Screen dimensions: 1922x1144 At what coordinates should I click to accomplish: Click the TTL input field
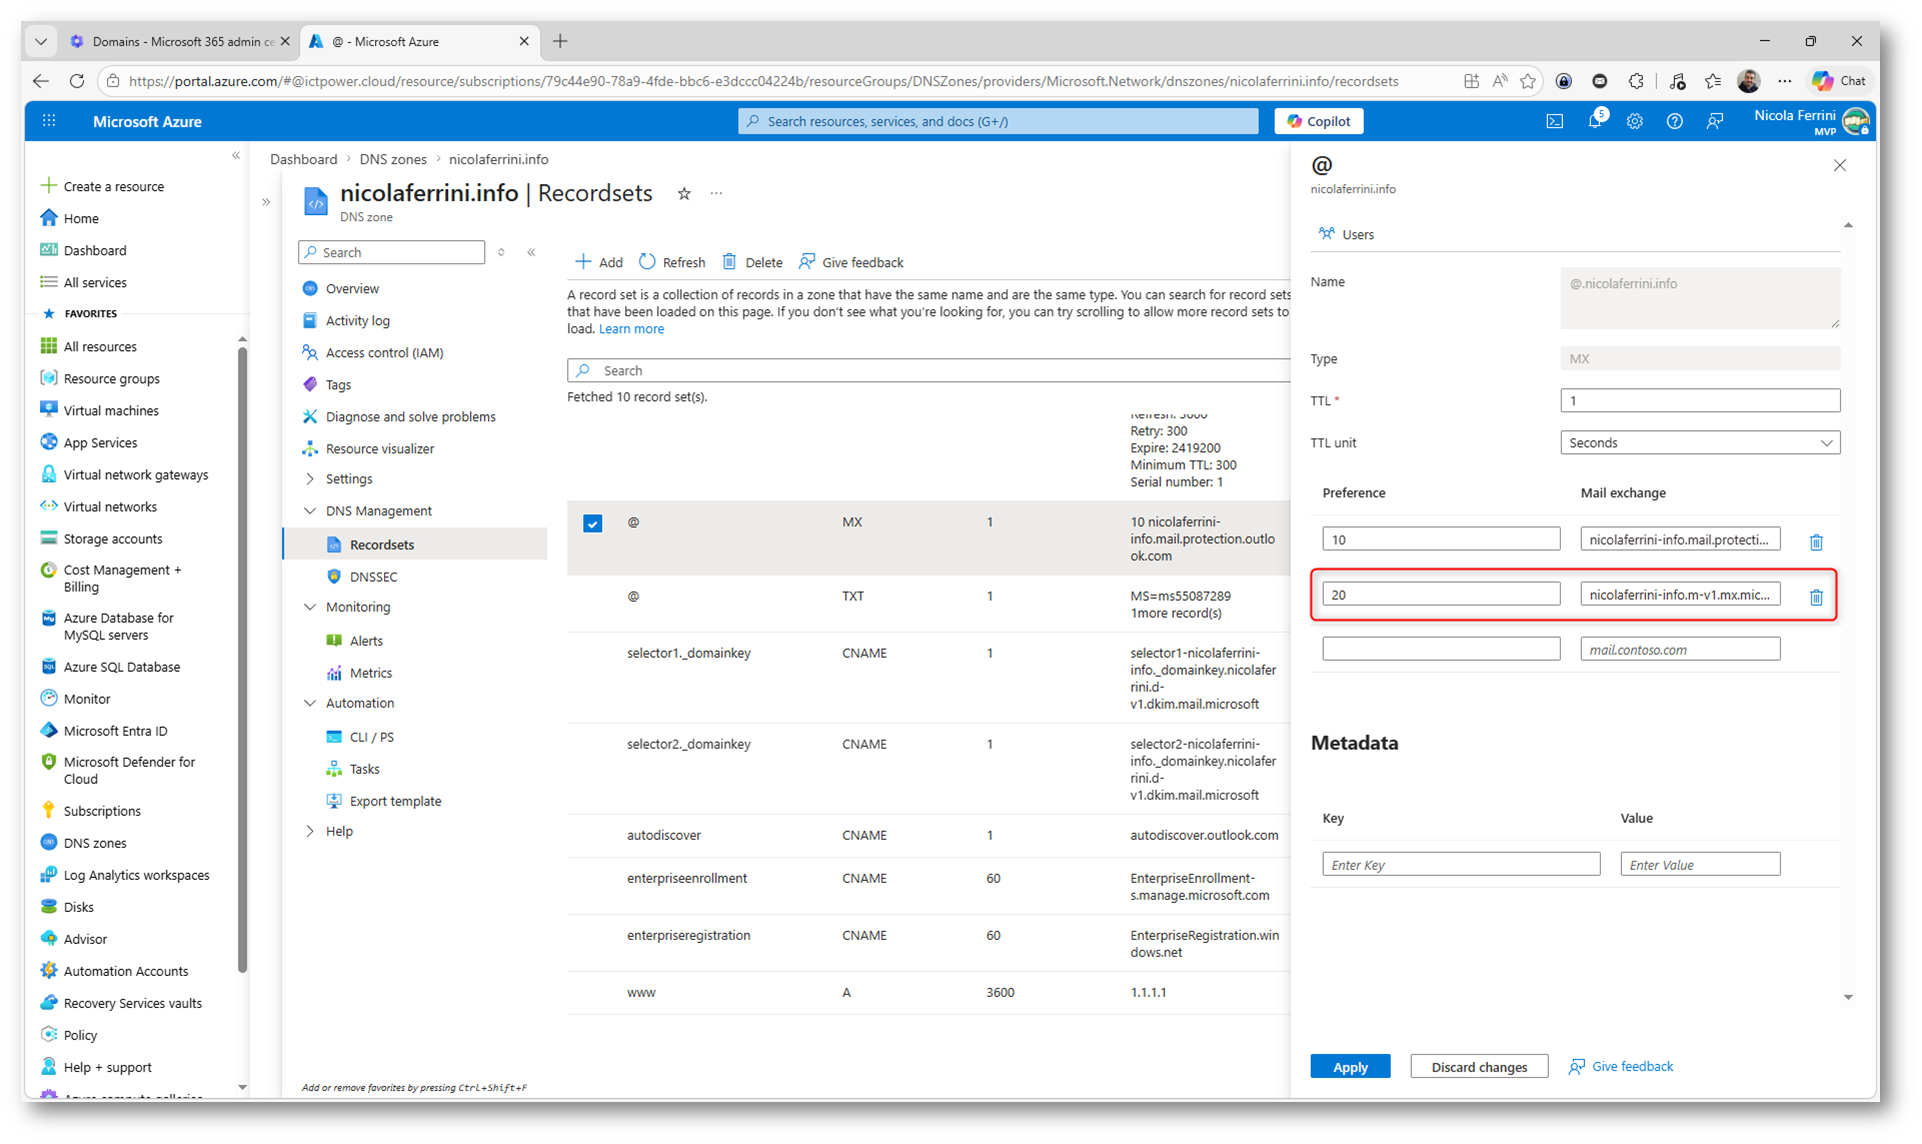[1699, 401]
